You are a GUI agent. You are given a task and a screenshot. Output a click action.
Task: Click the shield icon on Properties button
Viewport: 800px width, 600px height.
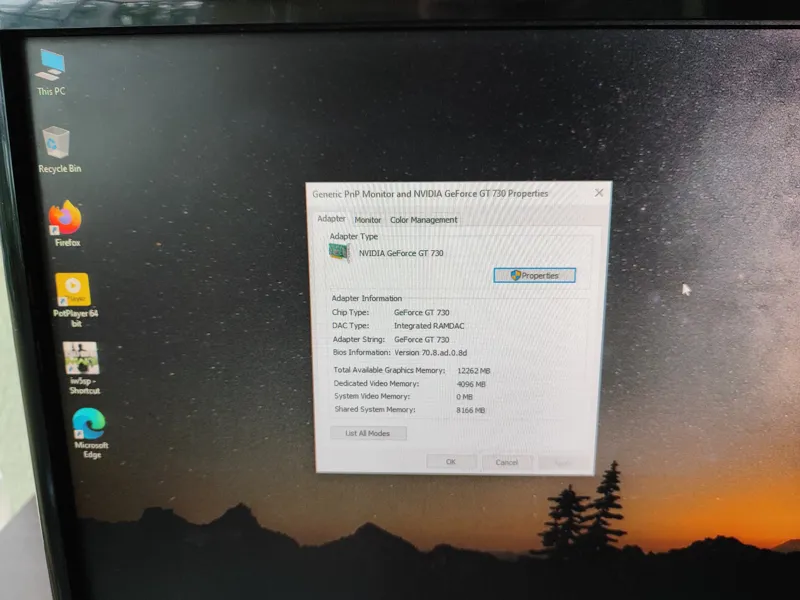coord(515,276)
